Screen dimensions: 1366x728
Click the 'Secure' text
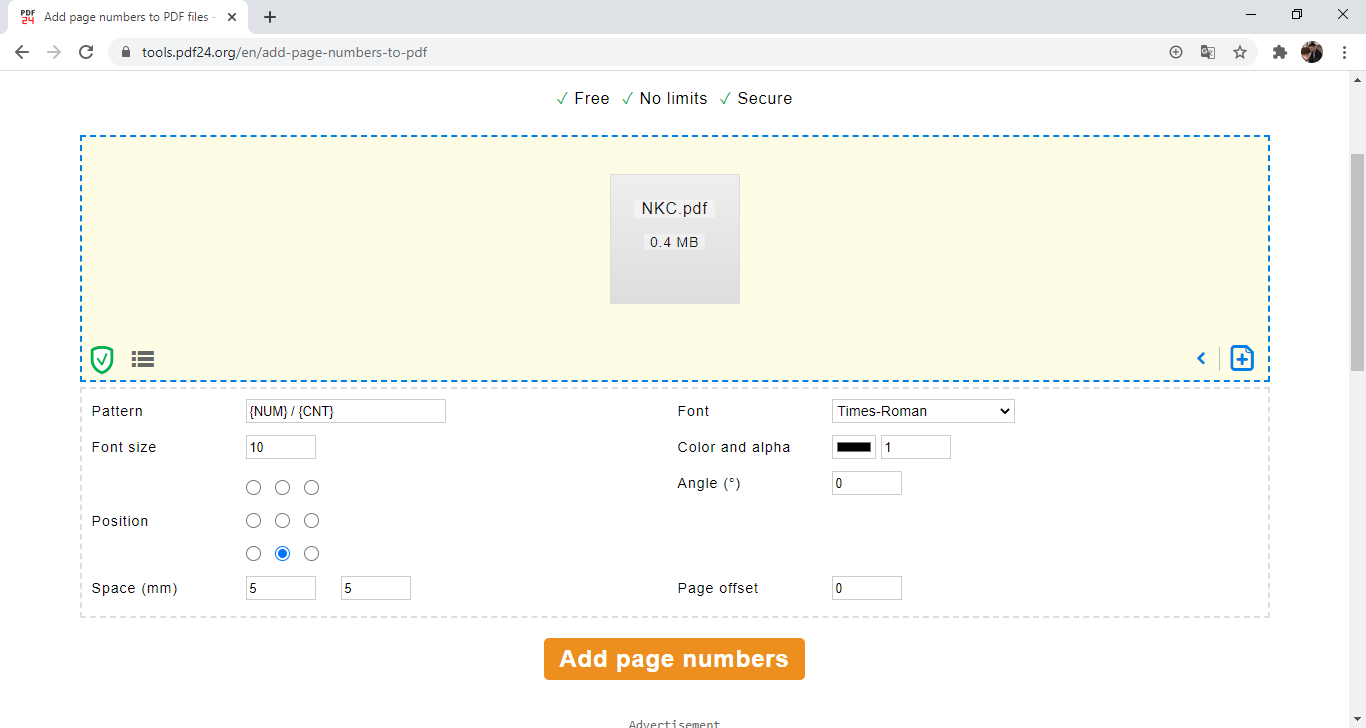pos(765,98)
